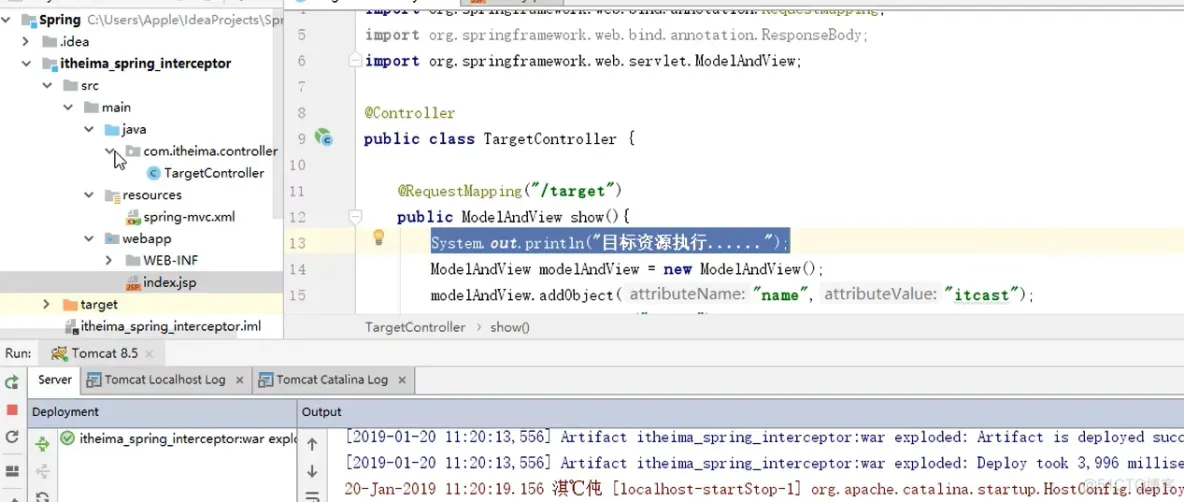Click the @RequestMapping("/target") annotation

pyautogui.click(x=510, y=189)
